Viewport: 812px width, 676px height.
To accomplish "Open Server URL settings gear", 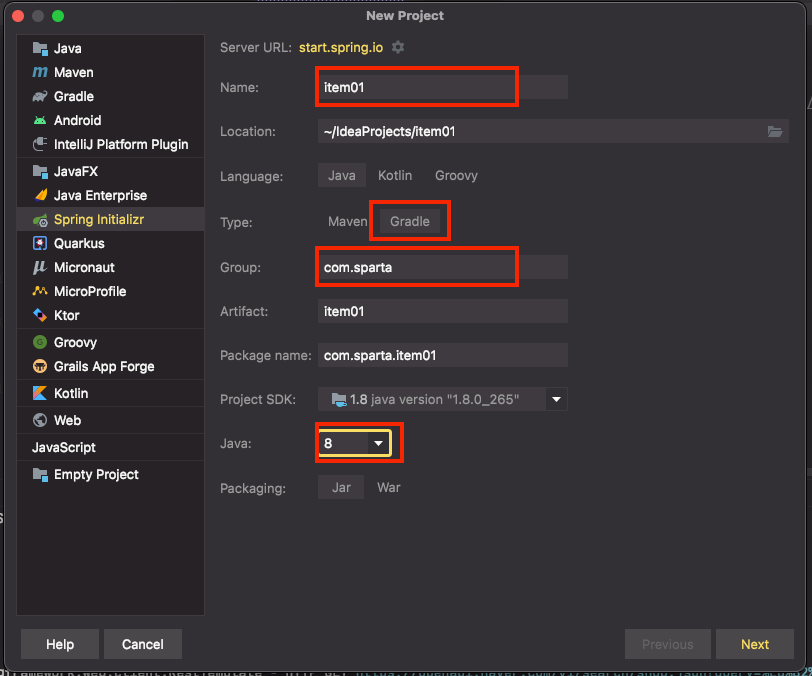I will click(x=398, y=47).
